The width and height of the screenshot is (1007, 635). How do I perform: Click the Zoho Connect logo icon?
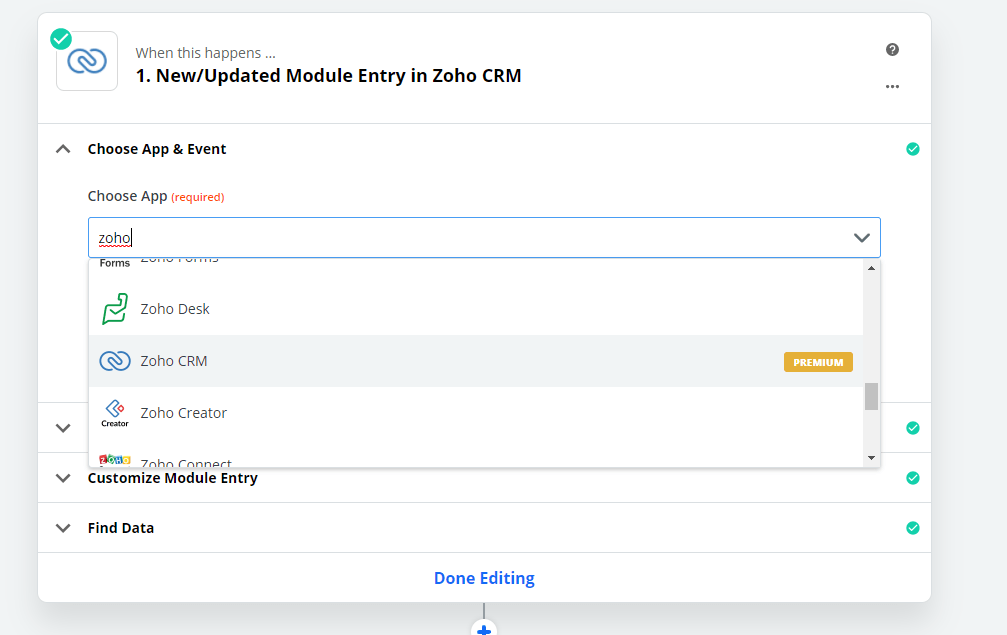point(115,460)
